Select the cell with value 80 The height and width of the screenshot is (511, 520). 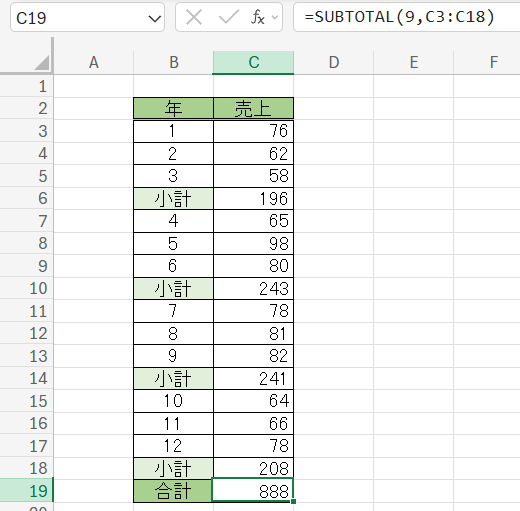253,266
